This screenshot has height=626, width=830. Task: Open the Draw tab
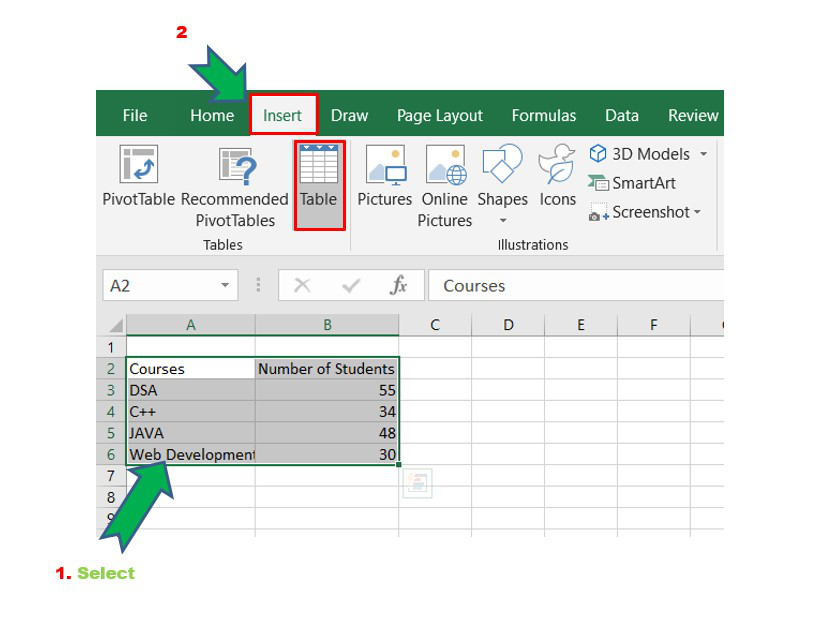(x=349, y=115)
